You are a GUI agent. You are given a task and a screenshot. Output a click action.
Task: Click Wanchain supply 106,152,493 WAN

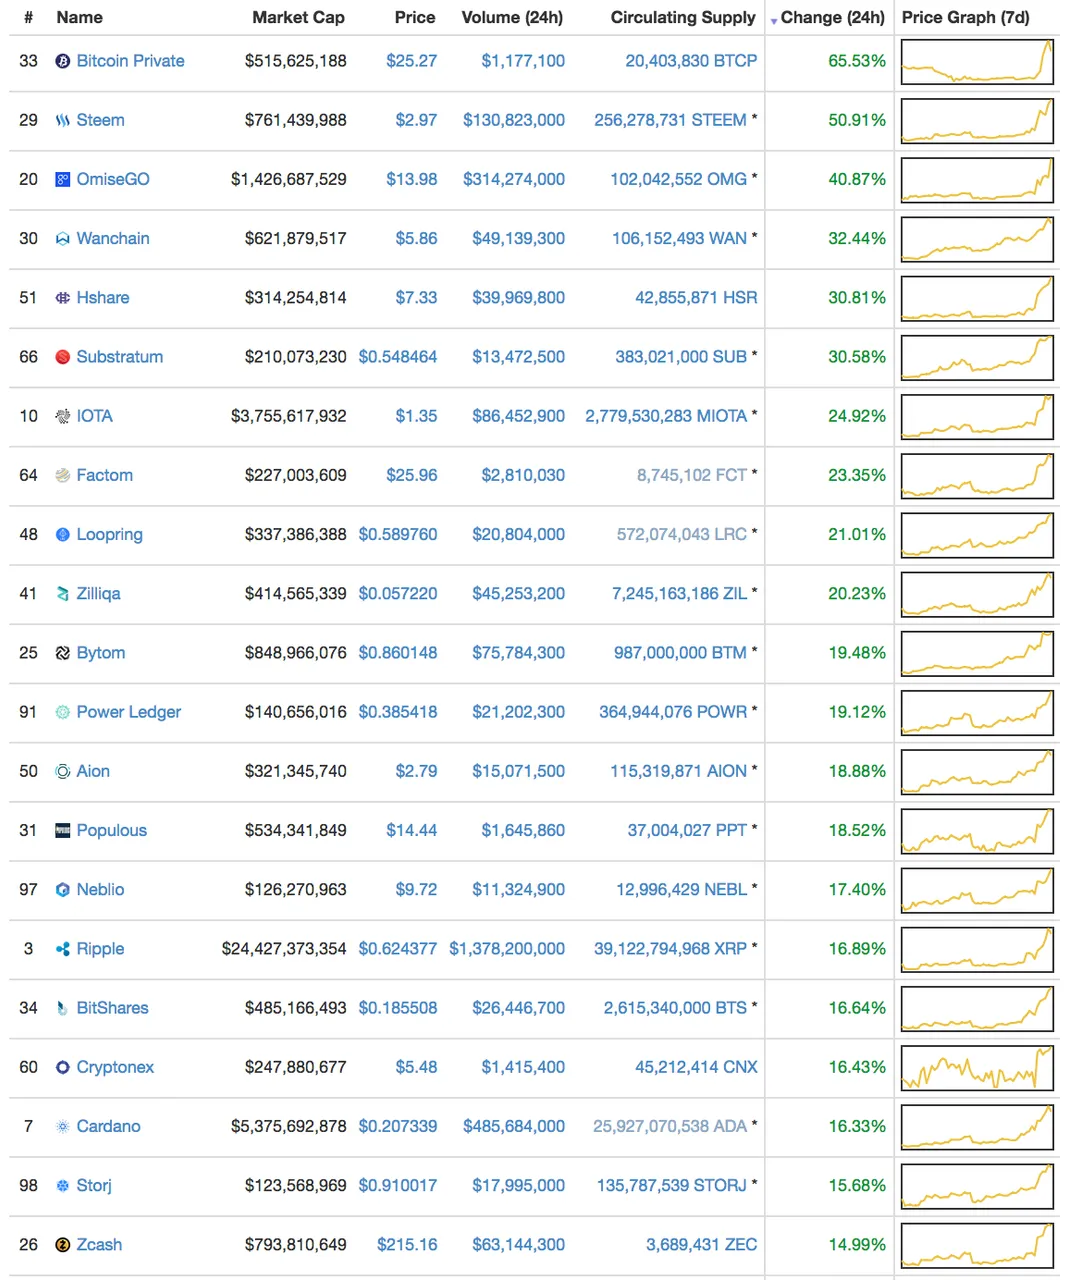click(679, 238)
